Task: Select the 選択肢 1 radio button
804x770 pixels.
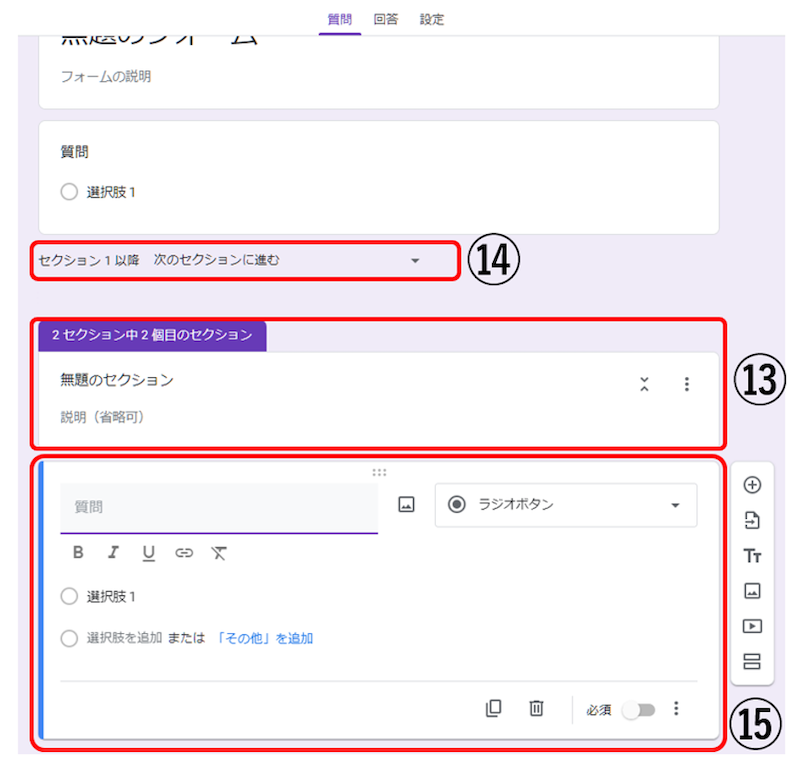Action: (69, 596)
